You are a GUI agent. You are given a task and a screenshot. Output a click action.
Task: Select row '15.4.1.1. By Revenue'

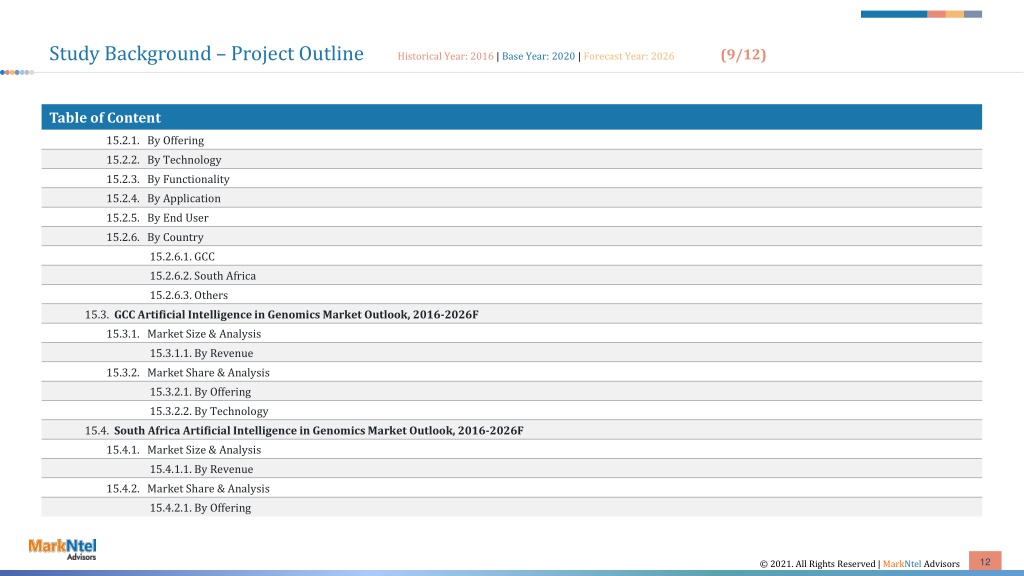[x=511, y=469]
